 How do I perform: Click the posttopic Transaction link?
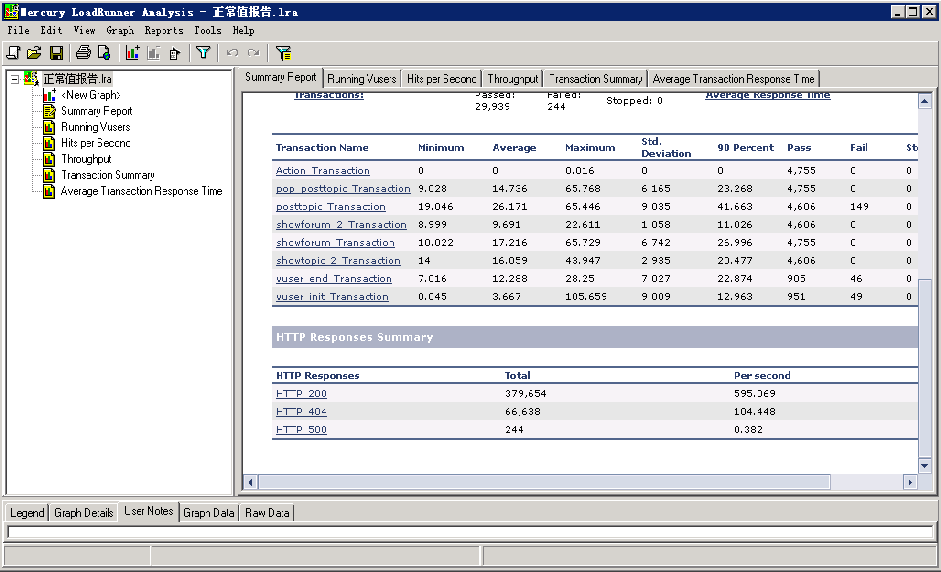[330, 207]
